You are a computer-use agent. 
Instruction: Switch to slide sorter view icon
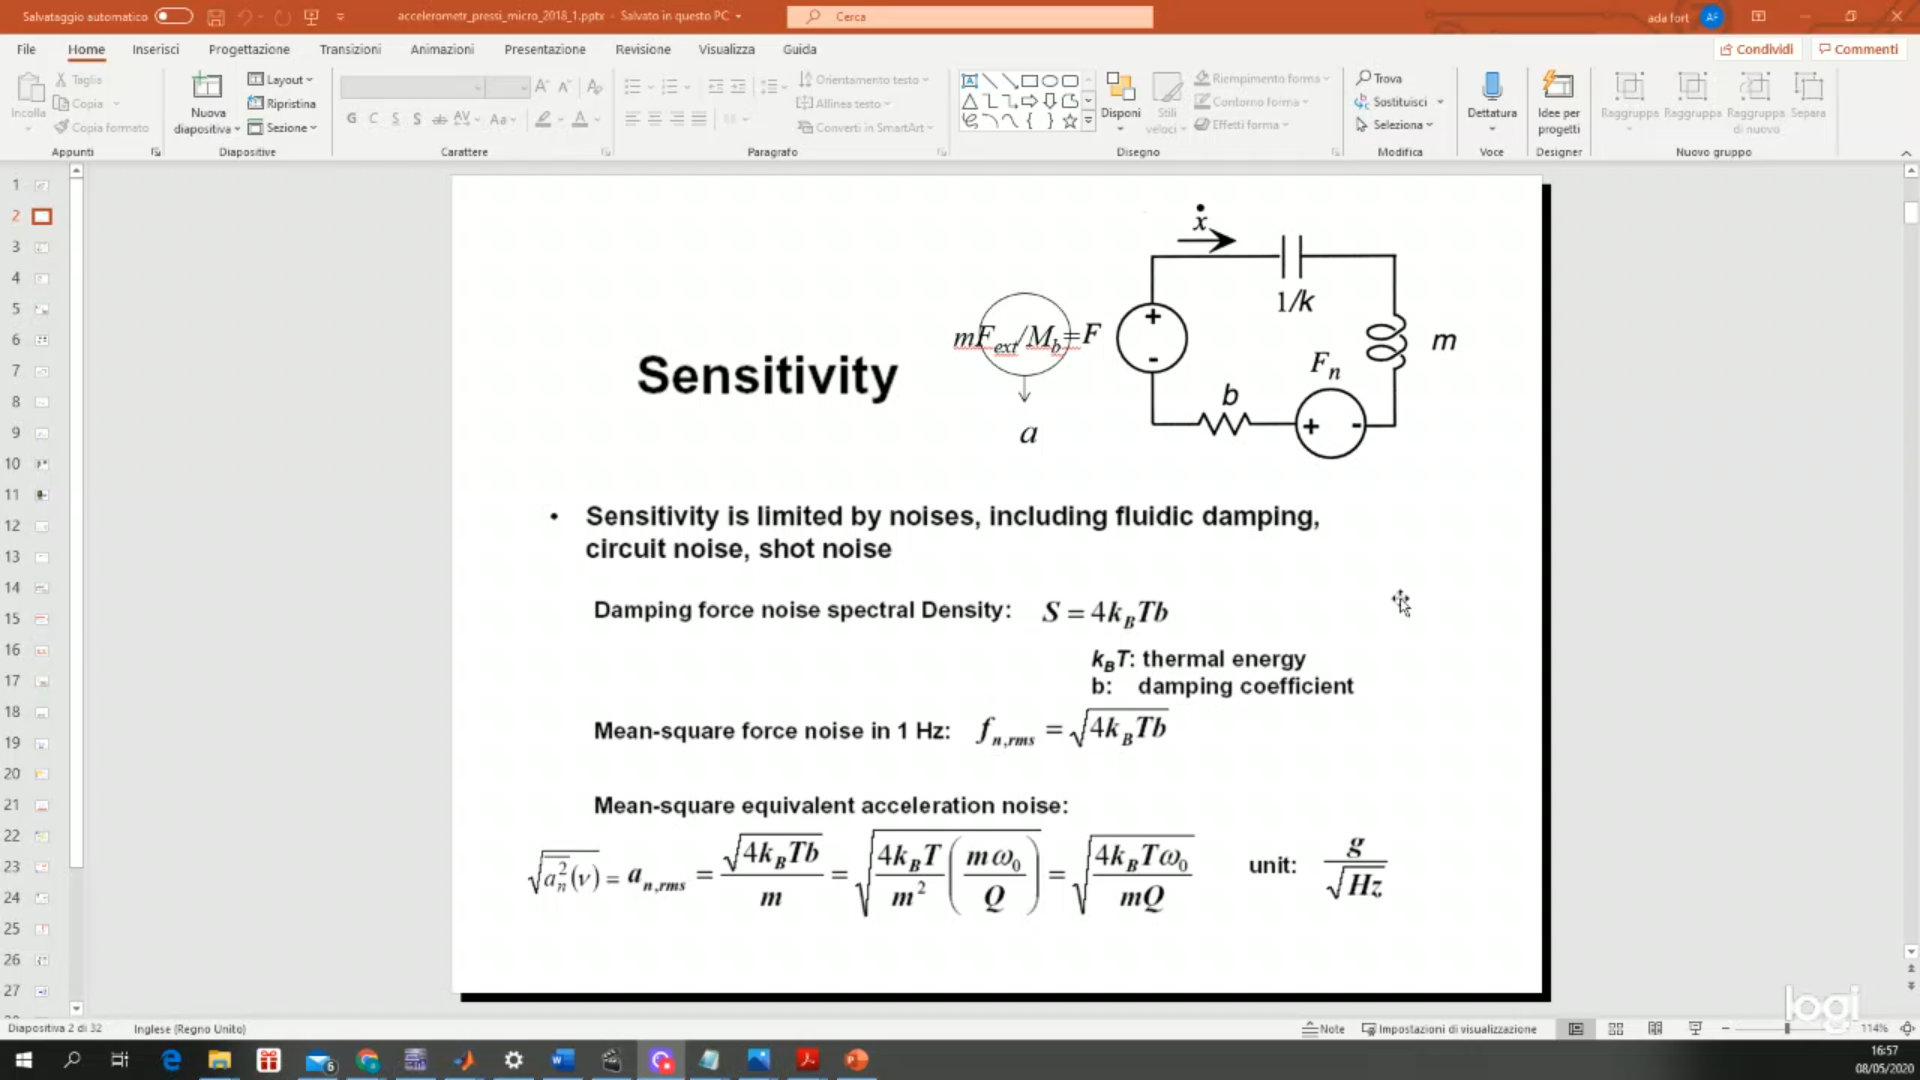pyautogui.click(x=1616, y=1028)
